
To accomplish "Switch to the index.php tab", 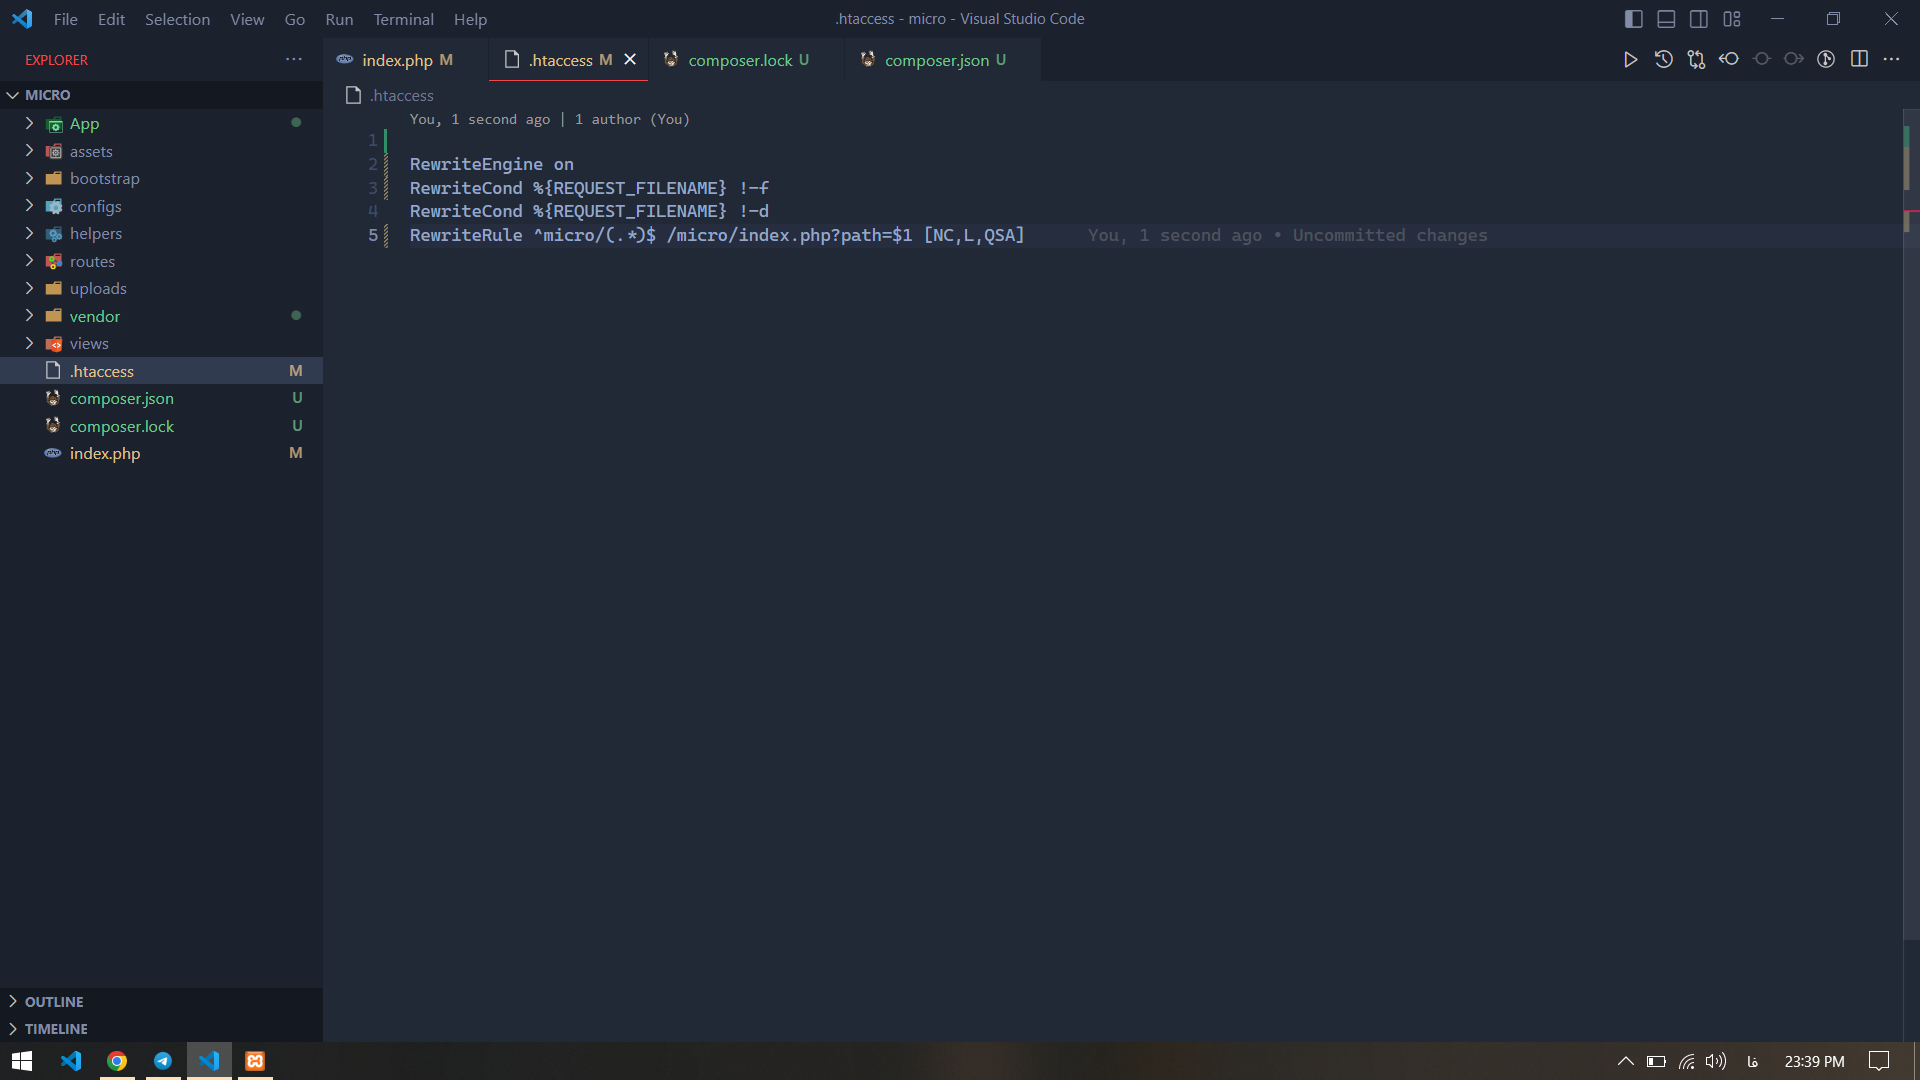I will tap(405, 60).
